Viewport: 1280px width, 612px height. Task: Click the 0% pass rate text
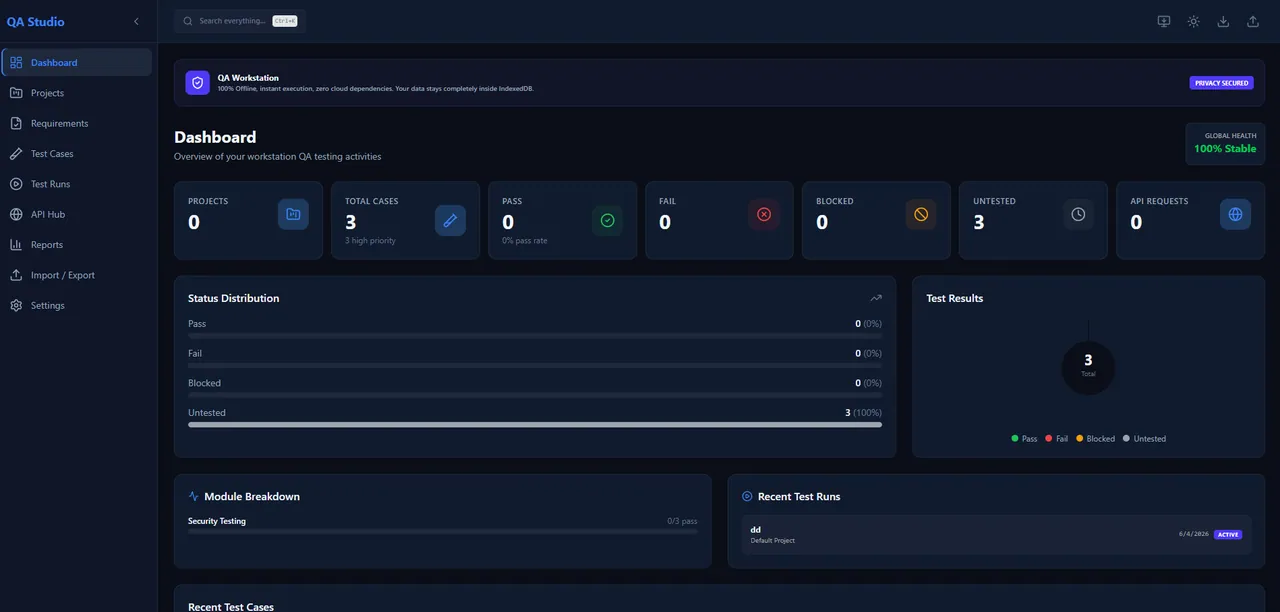point(525,241)
